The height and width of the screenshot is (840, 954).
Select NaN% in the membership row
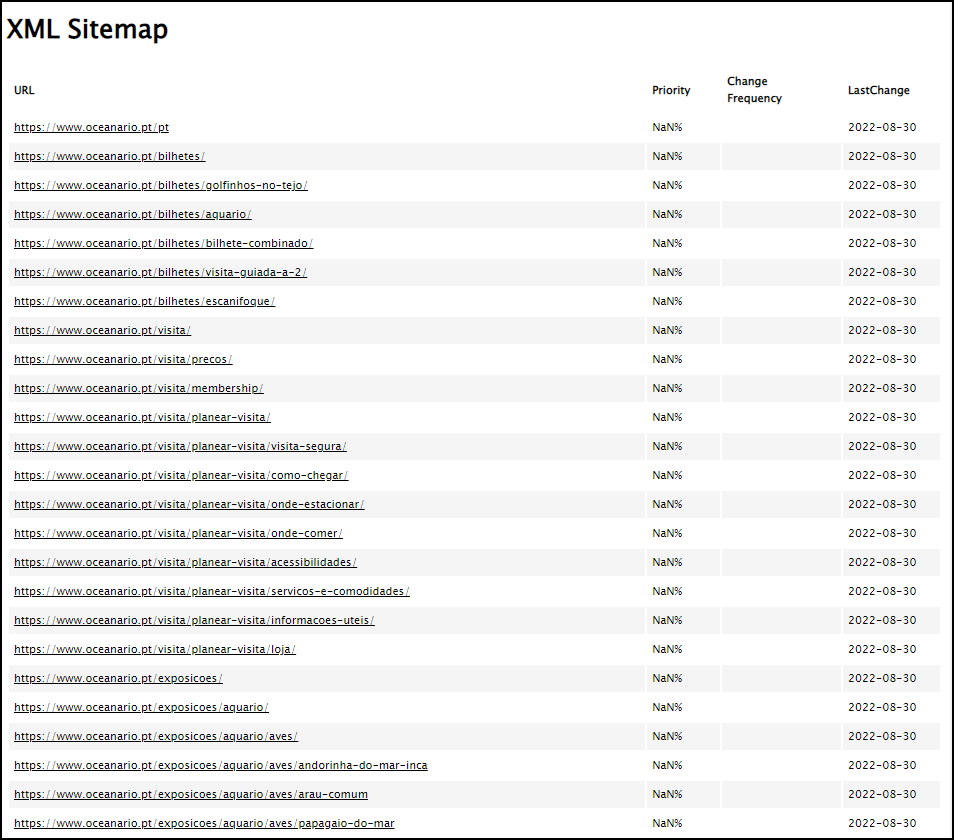[x=667, y=388]
